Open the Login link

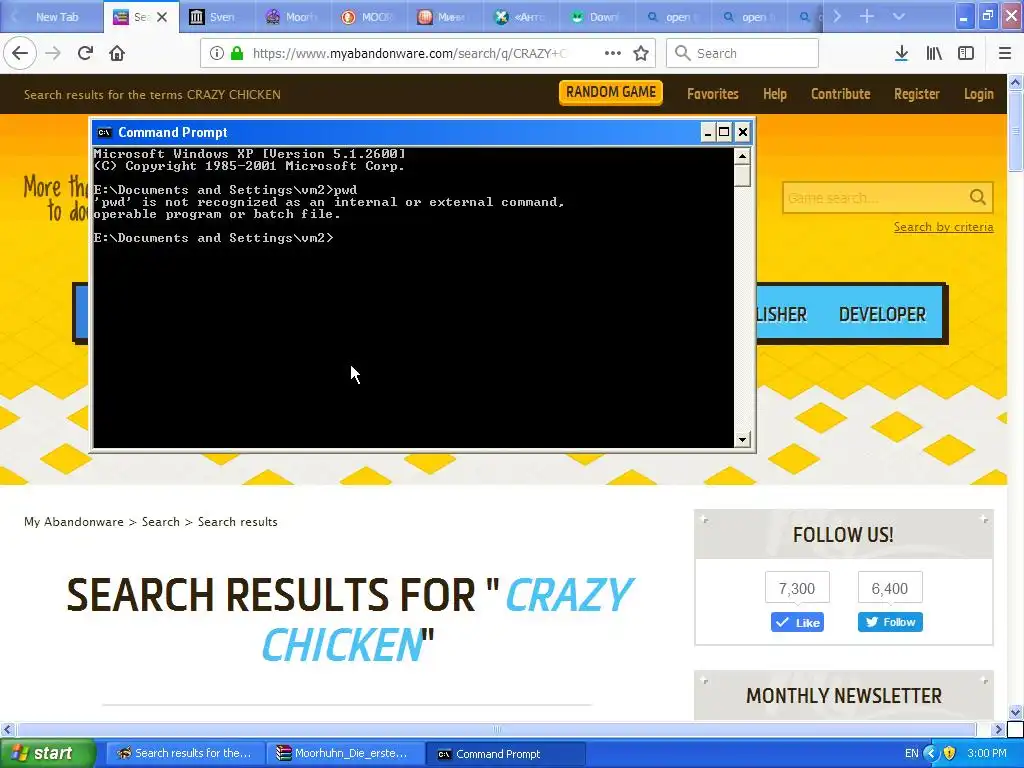click(x=978, y=94)
